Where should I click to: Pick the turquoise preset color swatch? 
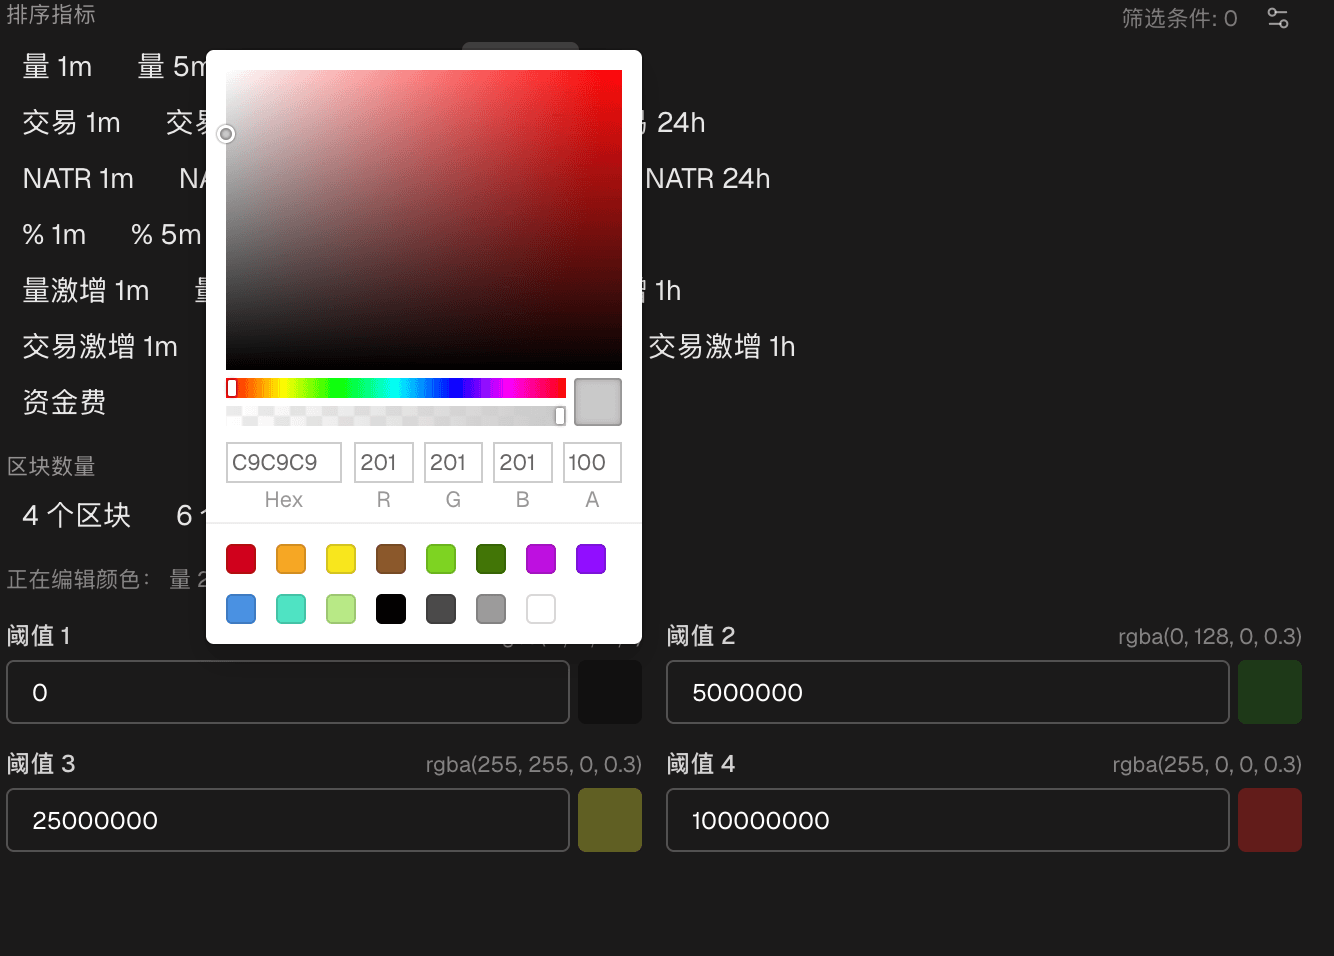pyautogui.click(x=291, y=609)
